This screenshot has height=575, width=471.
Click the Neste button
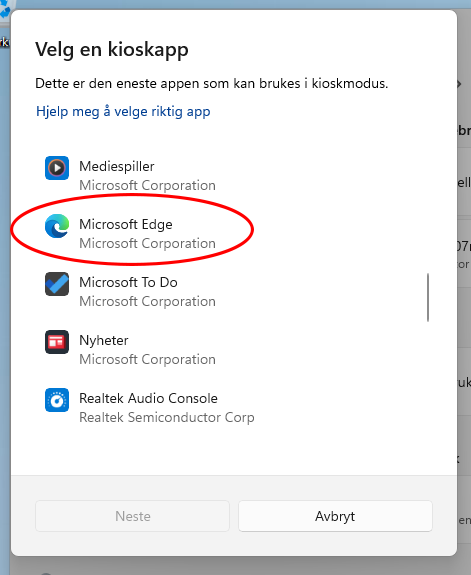click(132, 516)
